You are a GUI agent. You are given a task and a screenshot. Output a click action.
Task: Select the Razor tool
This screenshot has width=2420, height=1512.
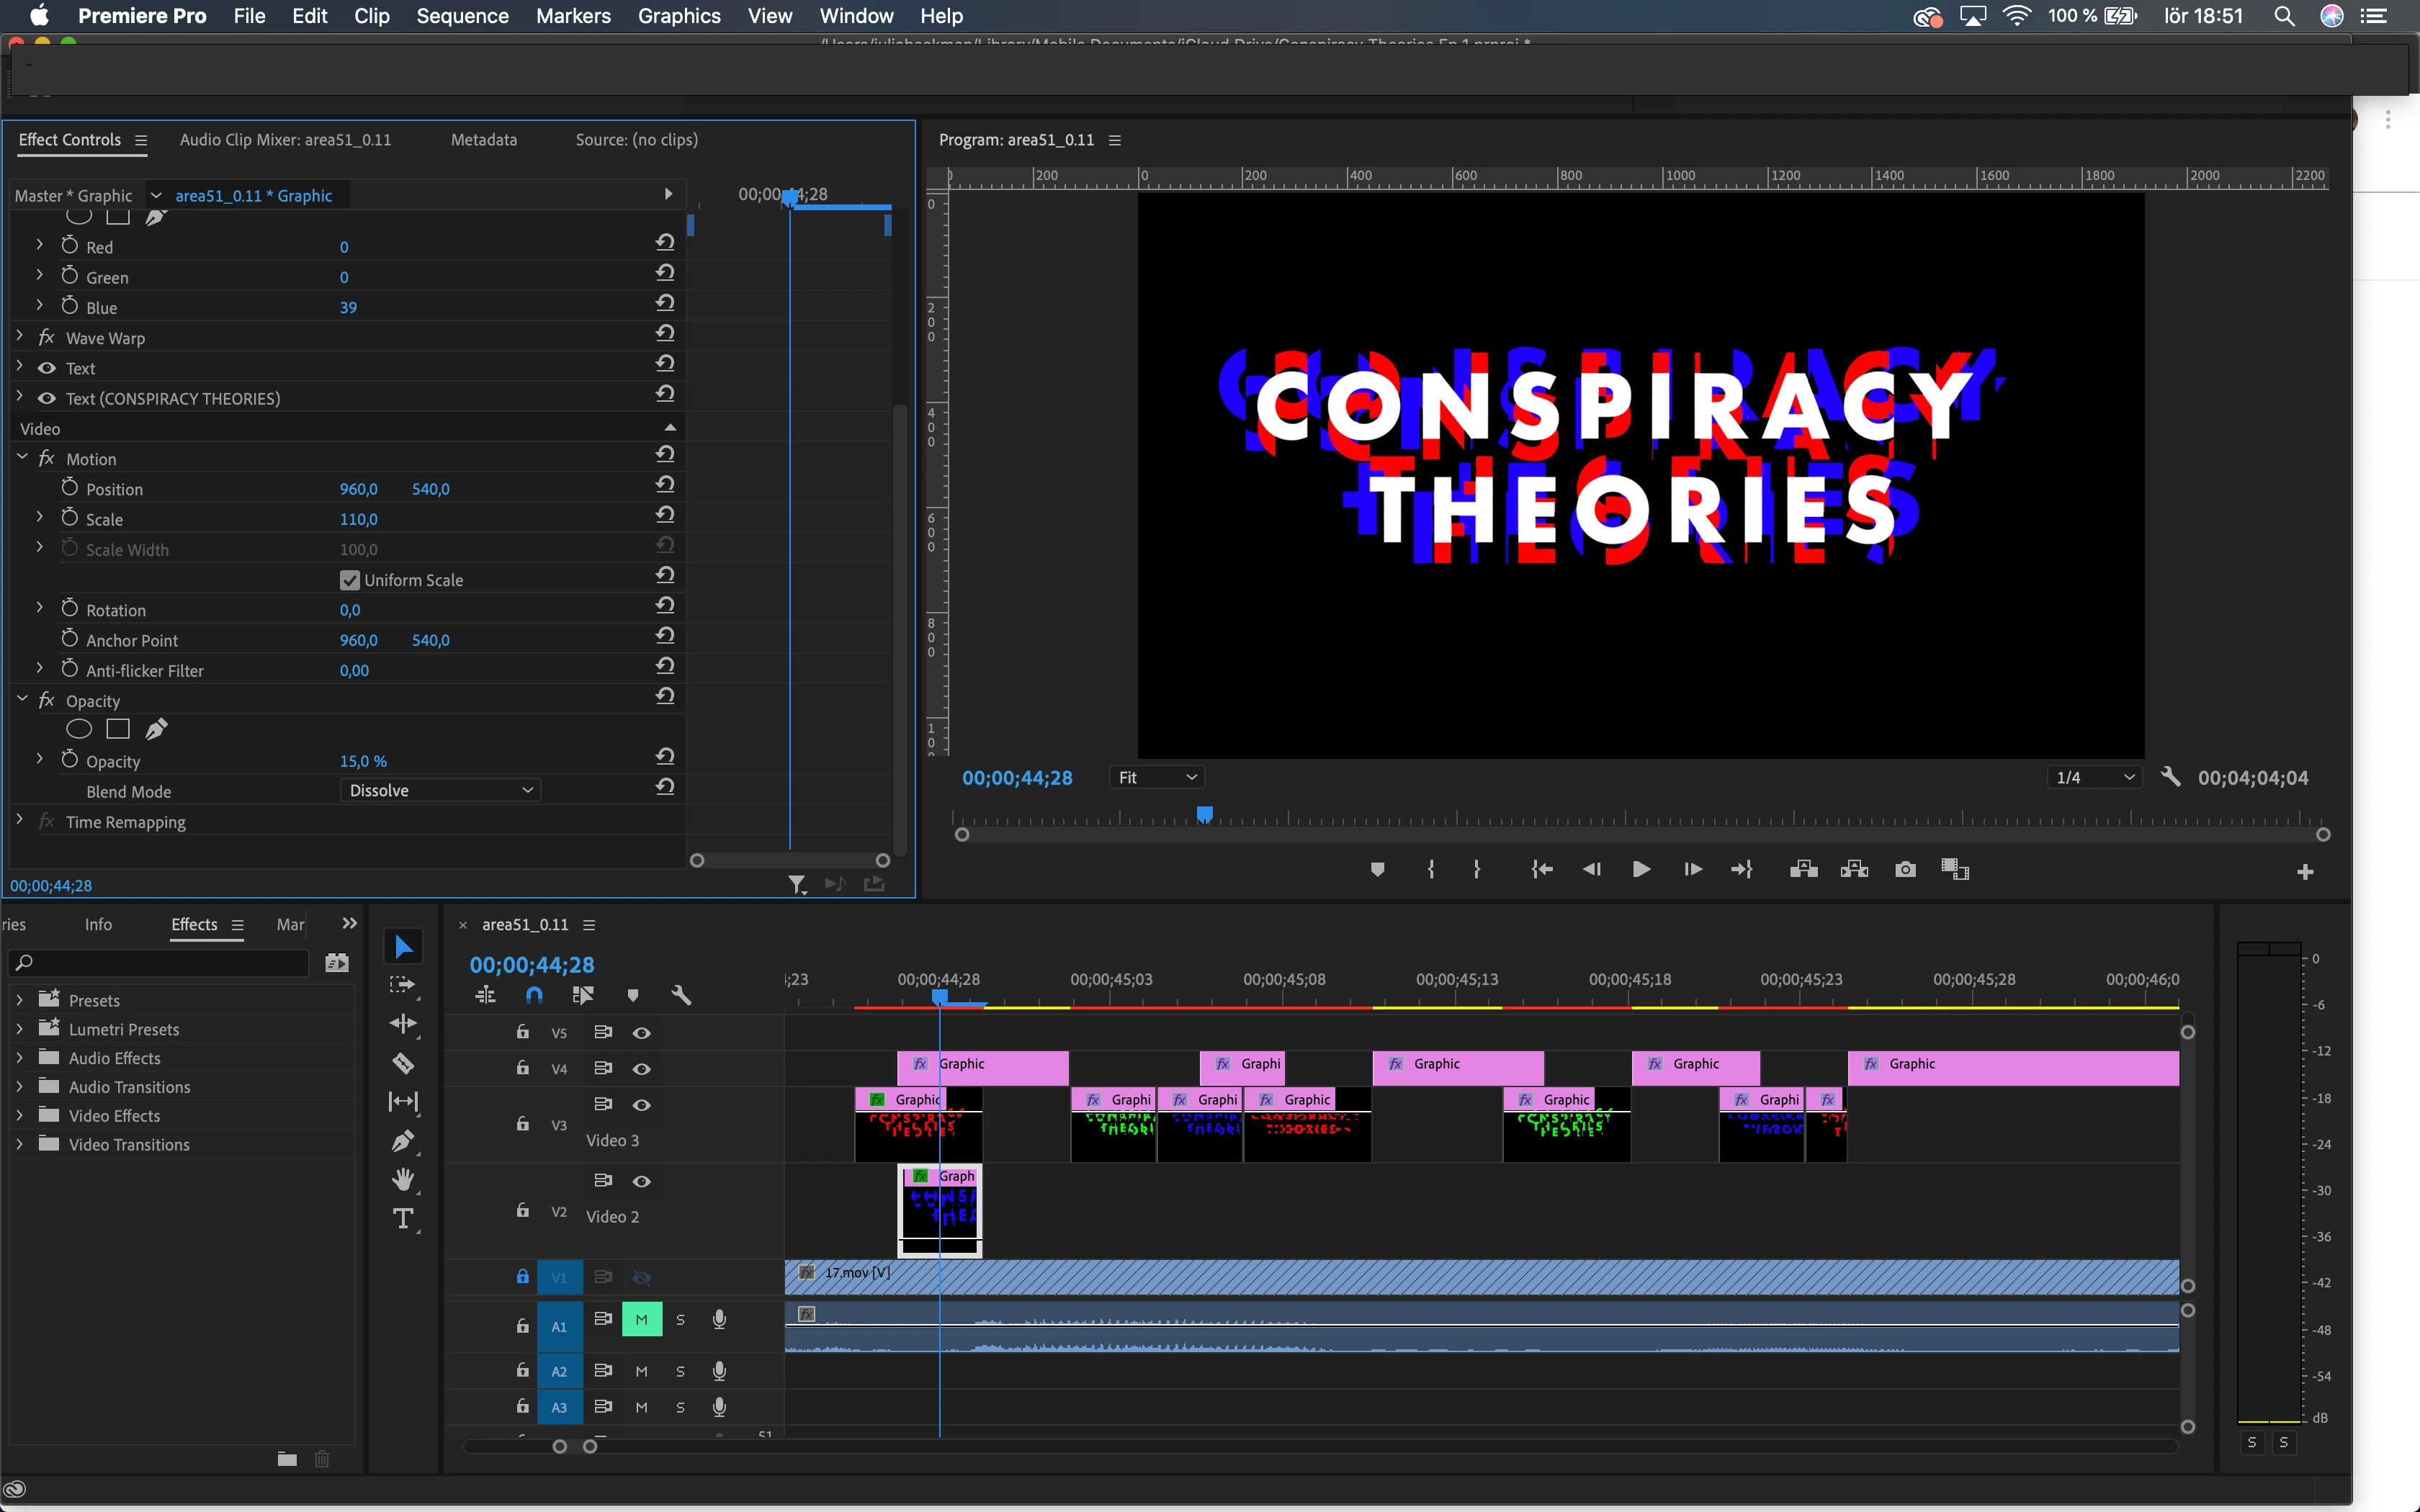(x=403, y=1063)
